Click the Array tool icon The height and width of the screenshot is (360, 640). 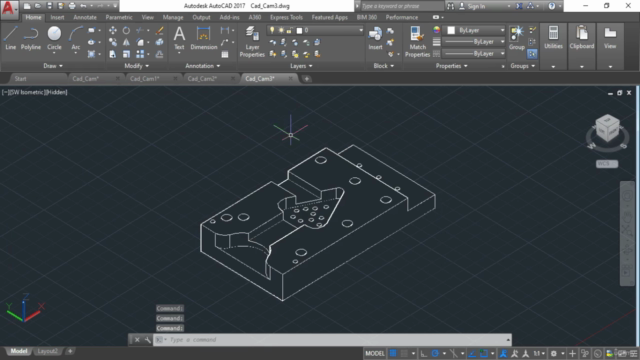coord(140,54)
